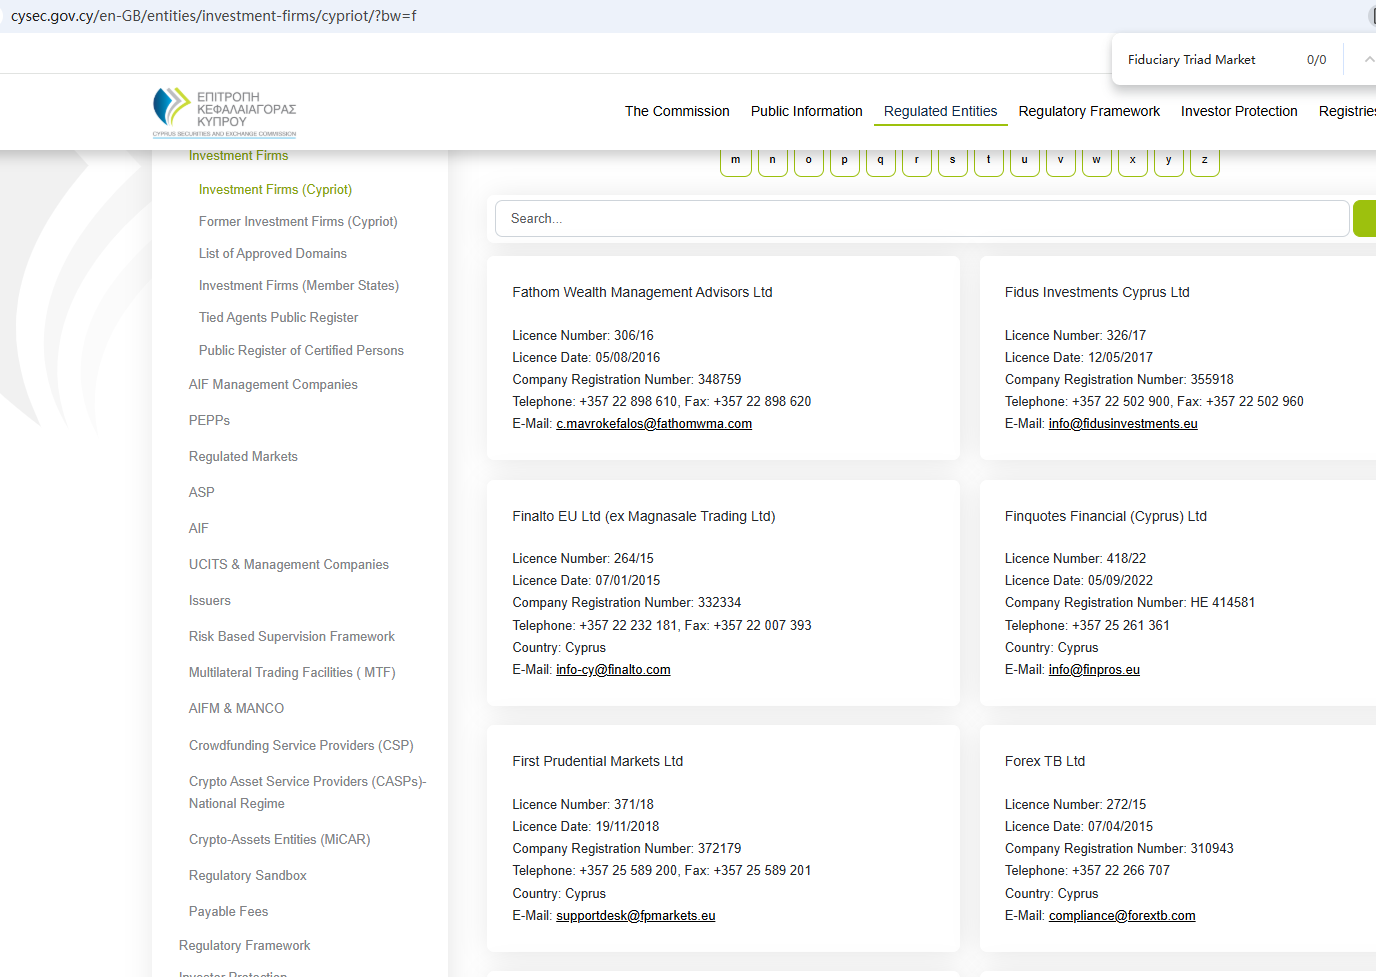This screenshot has height=977, width=1376.
Task: Click the find-bar previous result arrow
Action: tap(1368, 60)
